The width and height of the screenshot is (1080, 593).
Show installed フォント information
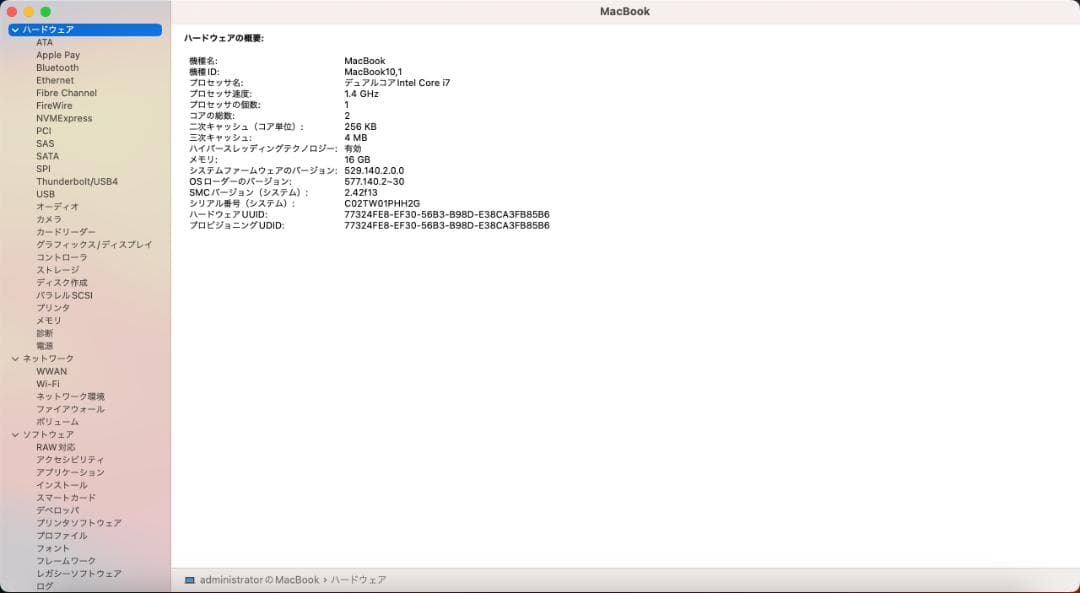(52, 548)
